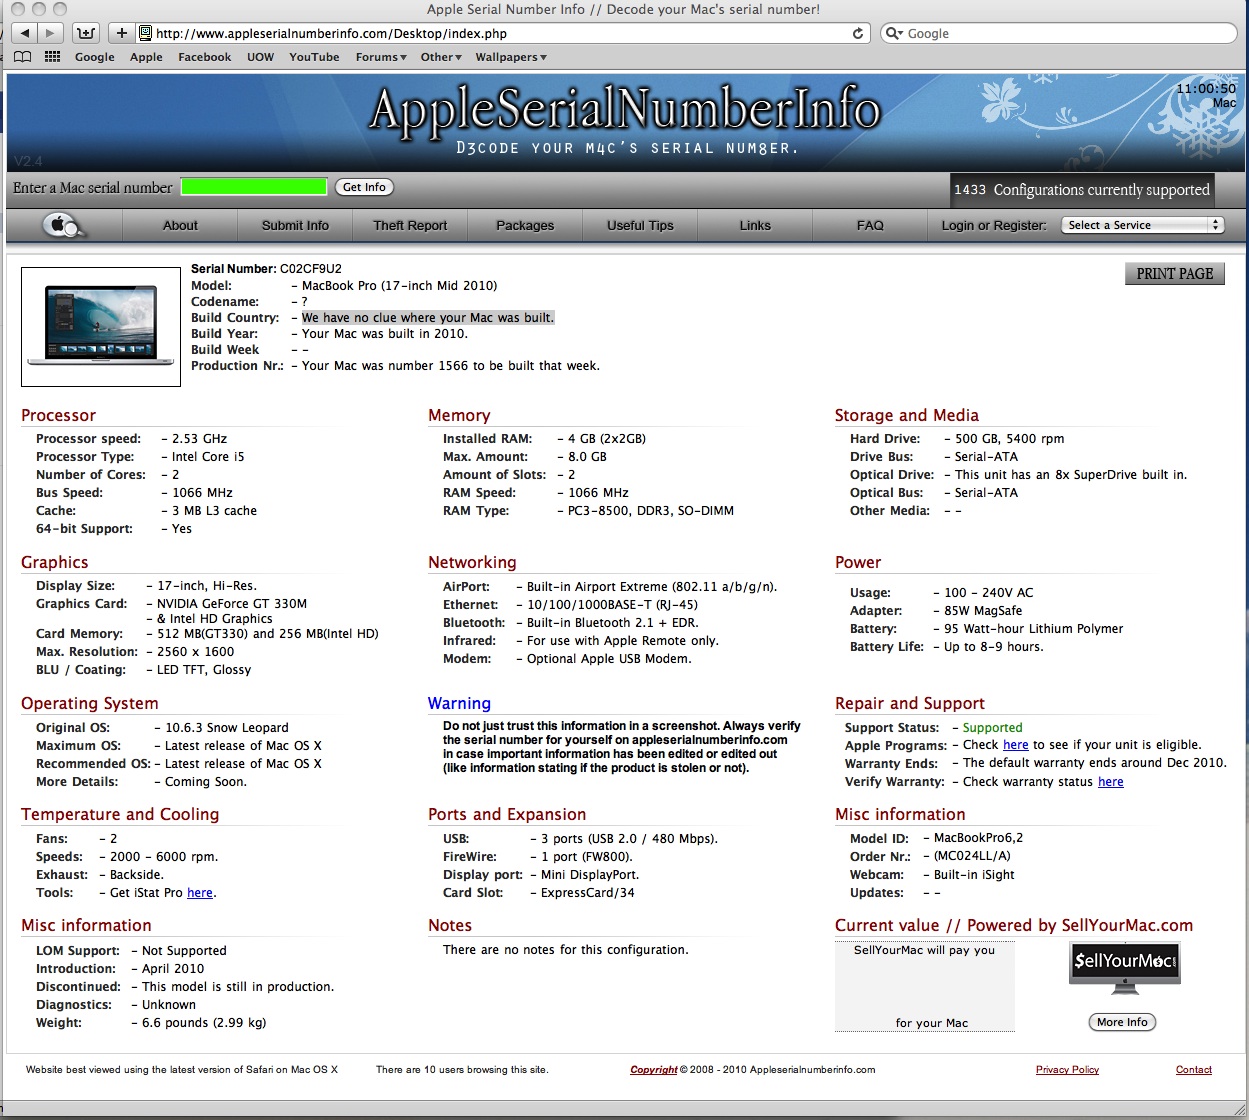Click 'Current value // Powered by SellYourMac.com' heading
The image size is (1249, 1120).
click(1014, 926)
